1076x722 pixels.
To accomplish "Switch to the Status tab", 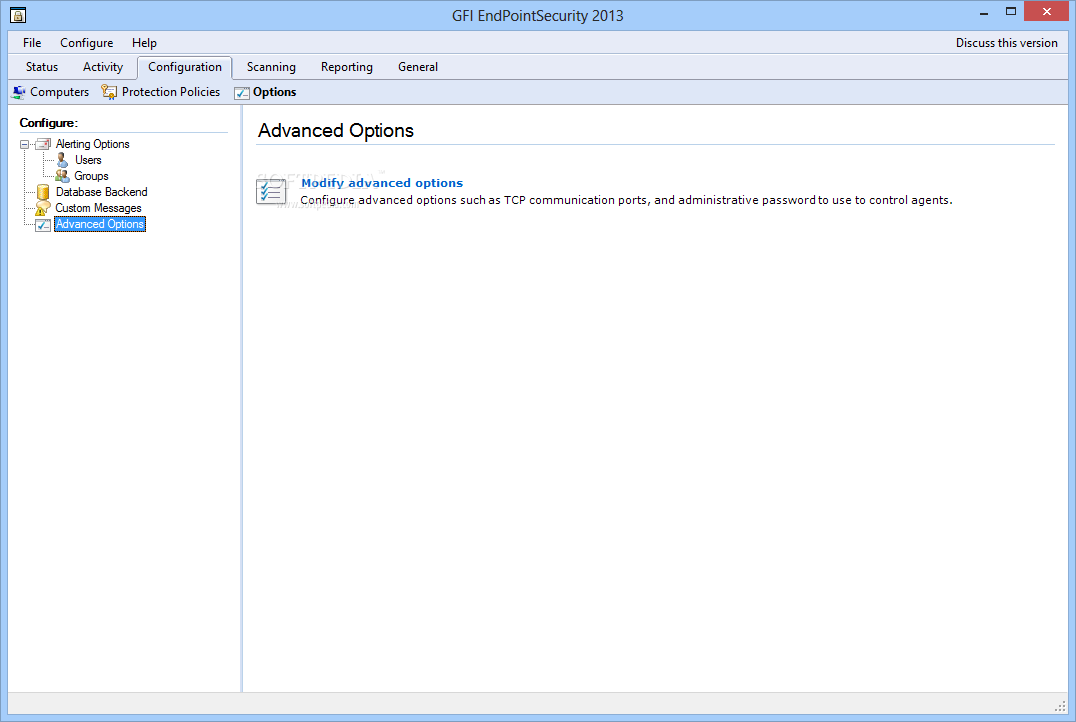I will (42, 67).
